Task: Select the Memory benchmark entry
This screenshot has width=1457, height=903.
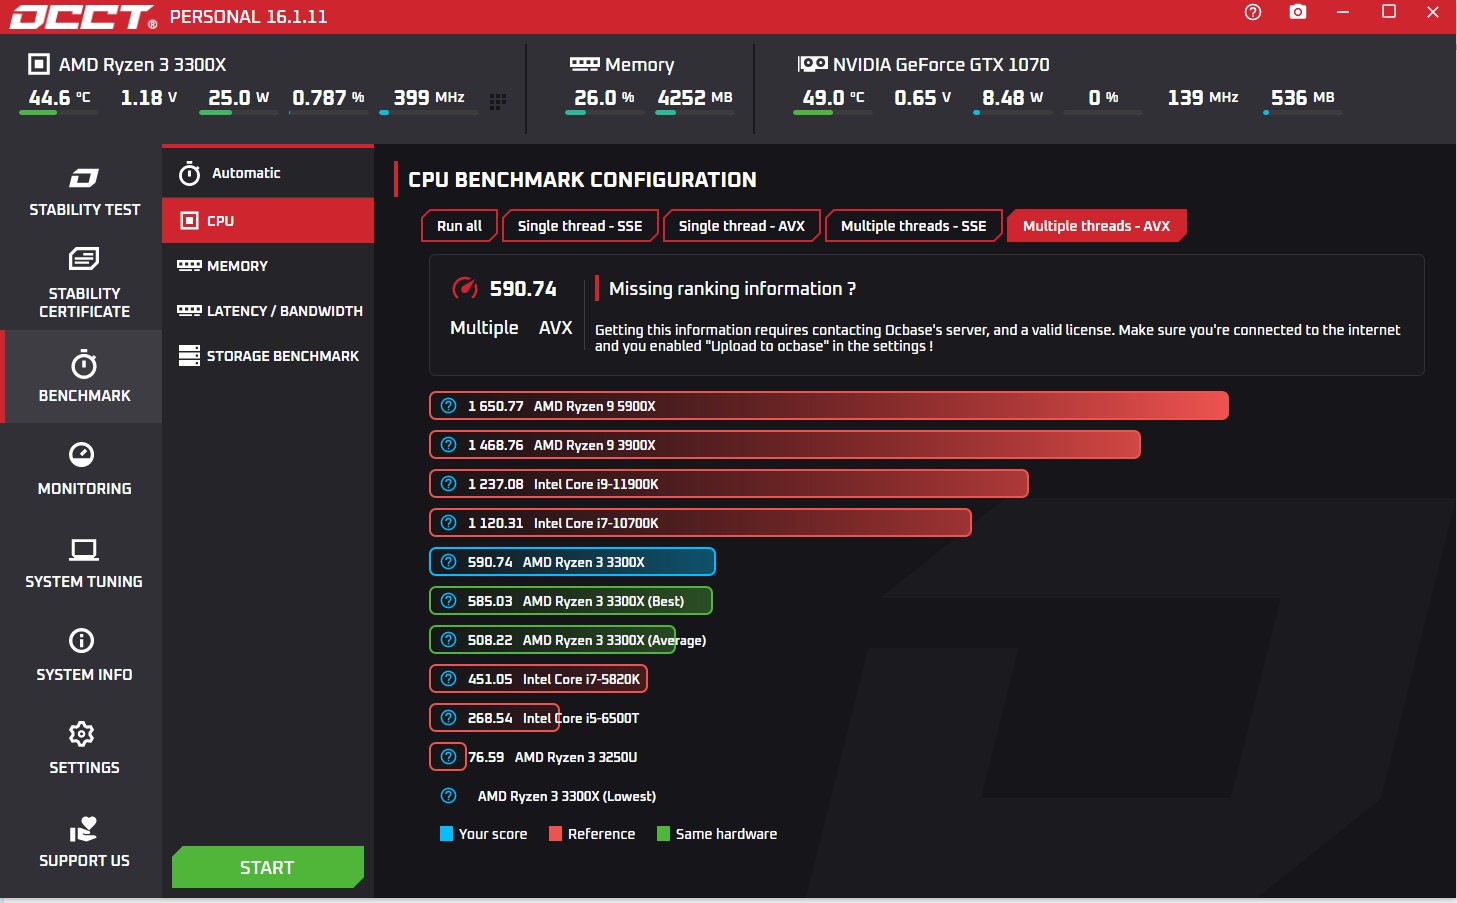Action: tap(268, 266)
